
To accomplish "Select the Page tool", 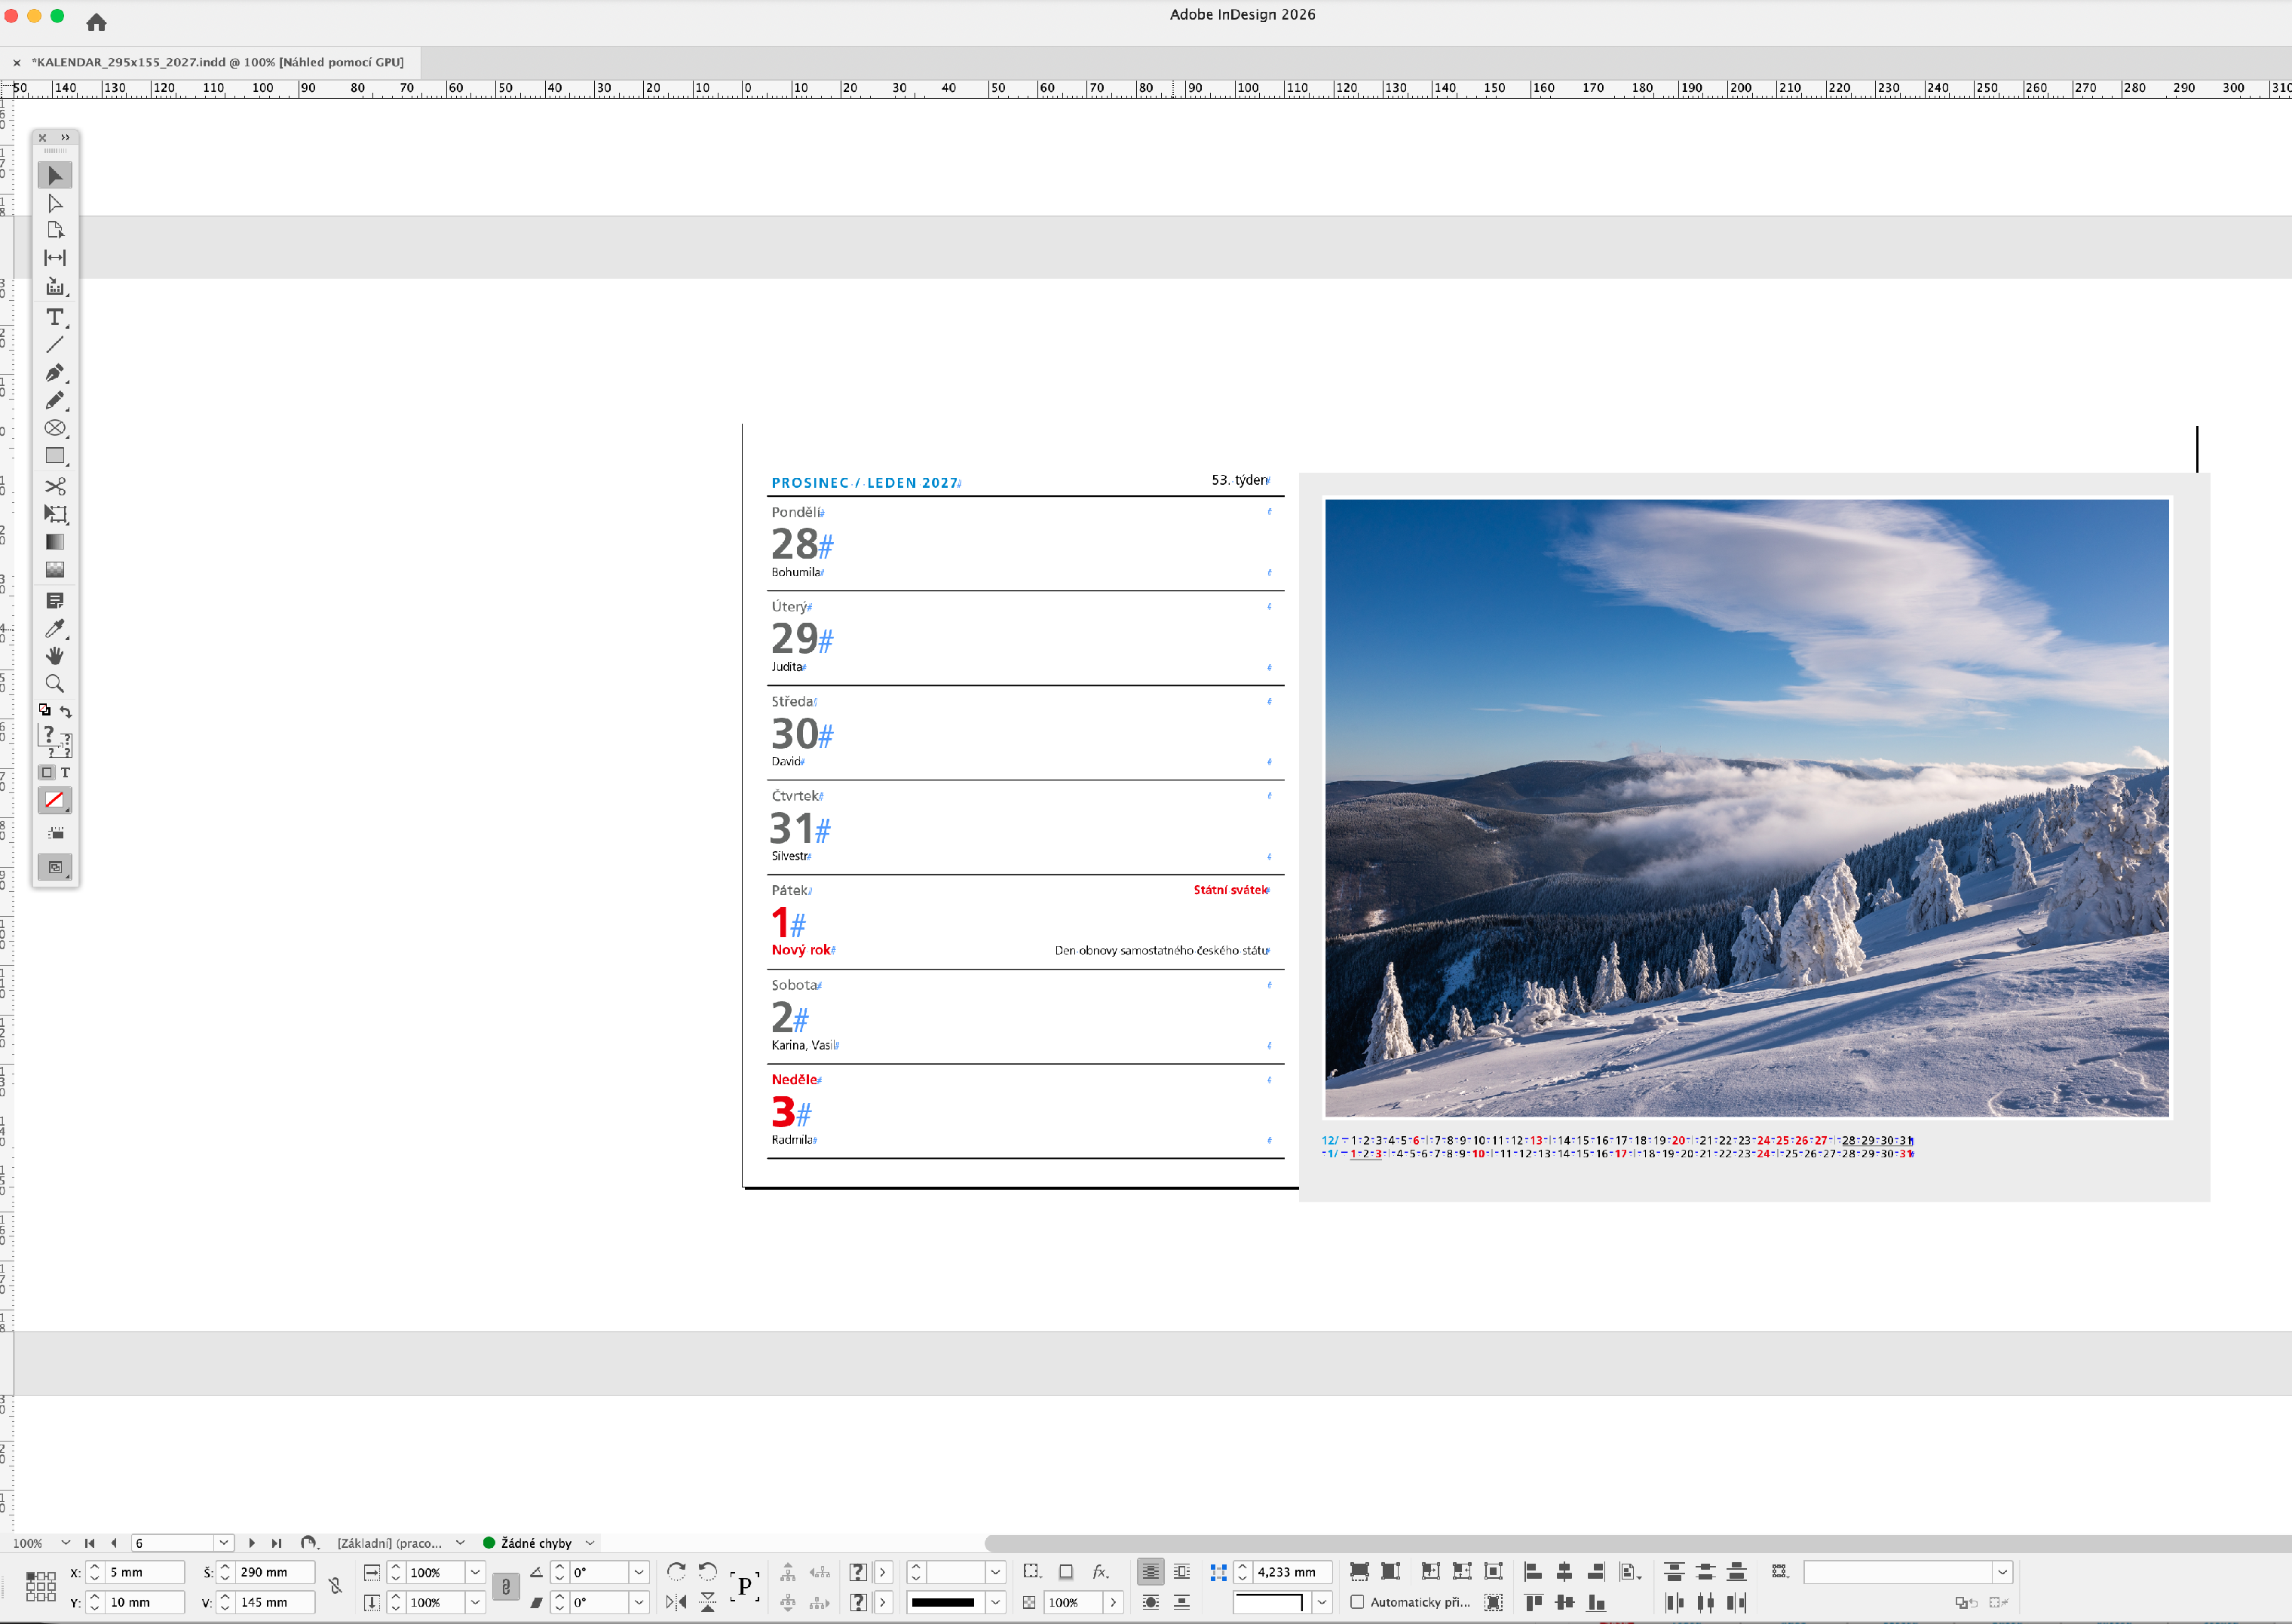I will 55,230.
